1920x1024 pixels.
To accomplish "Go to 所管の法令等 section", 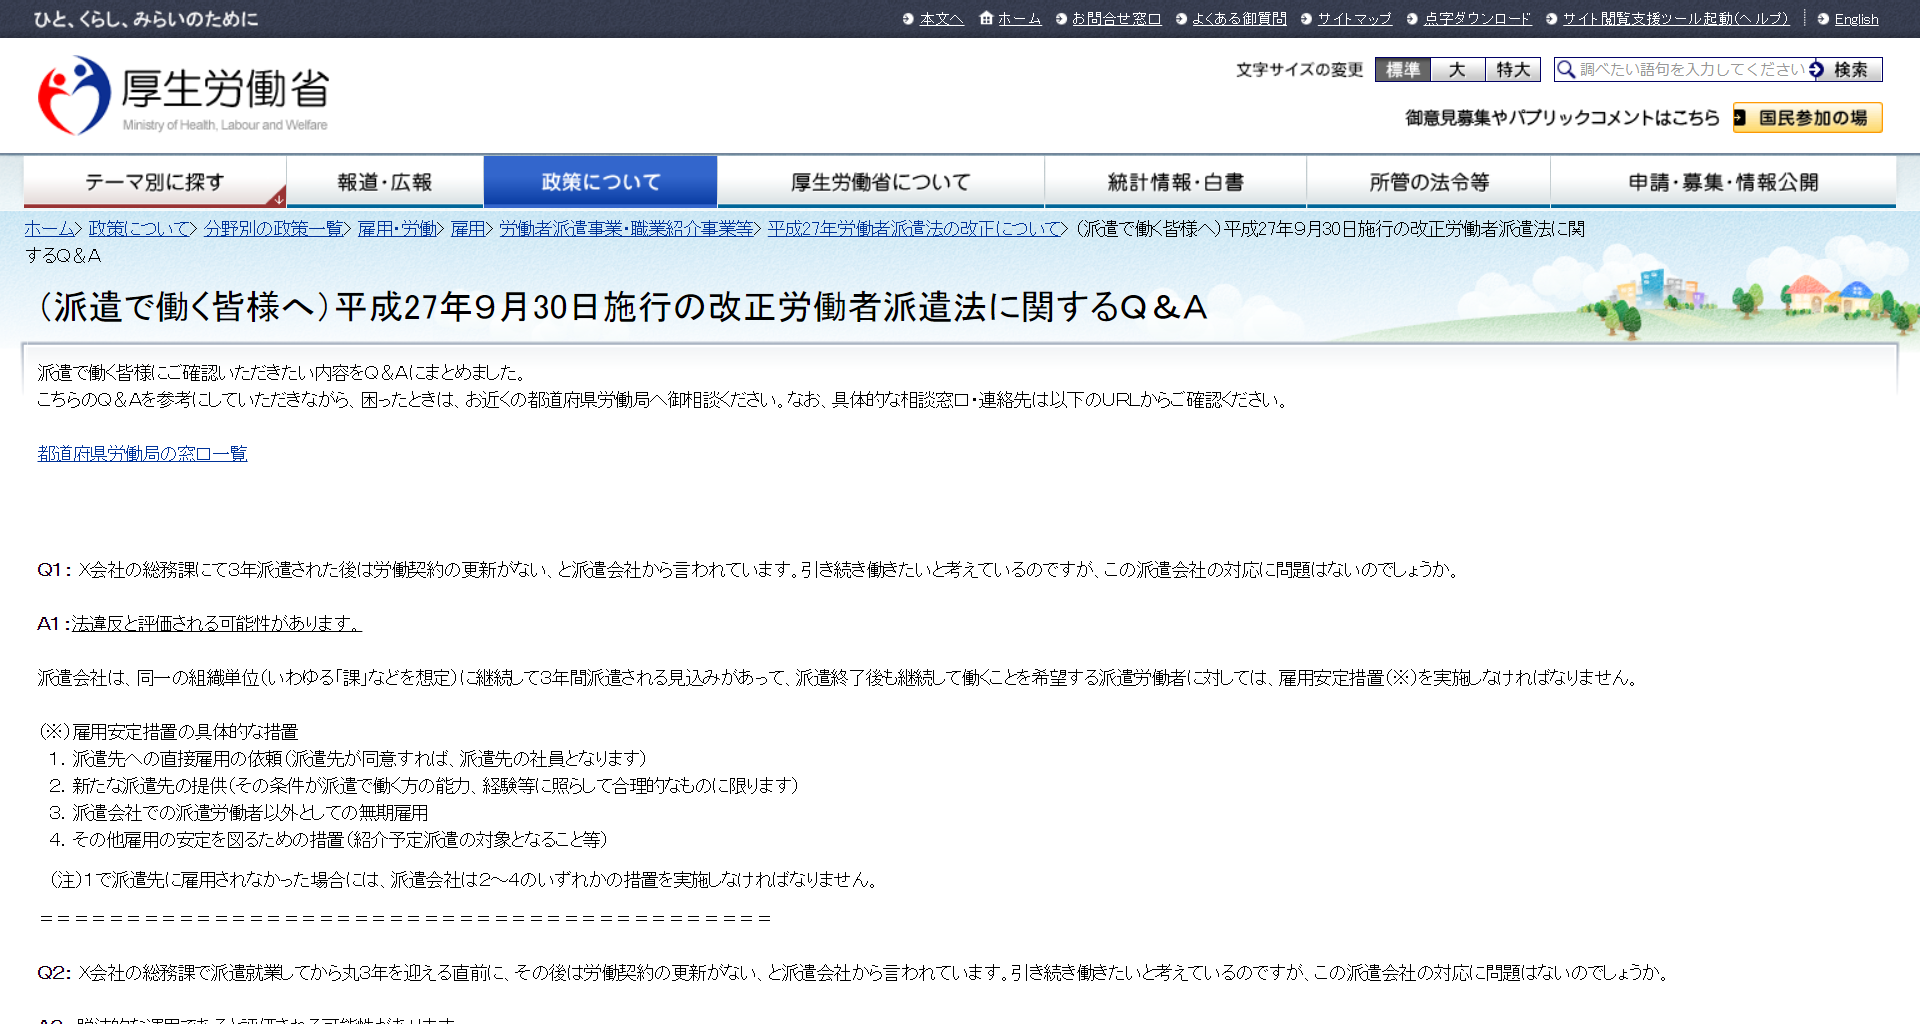I will (1428, 182).
